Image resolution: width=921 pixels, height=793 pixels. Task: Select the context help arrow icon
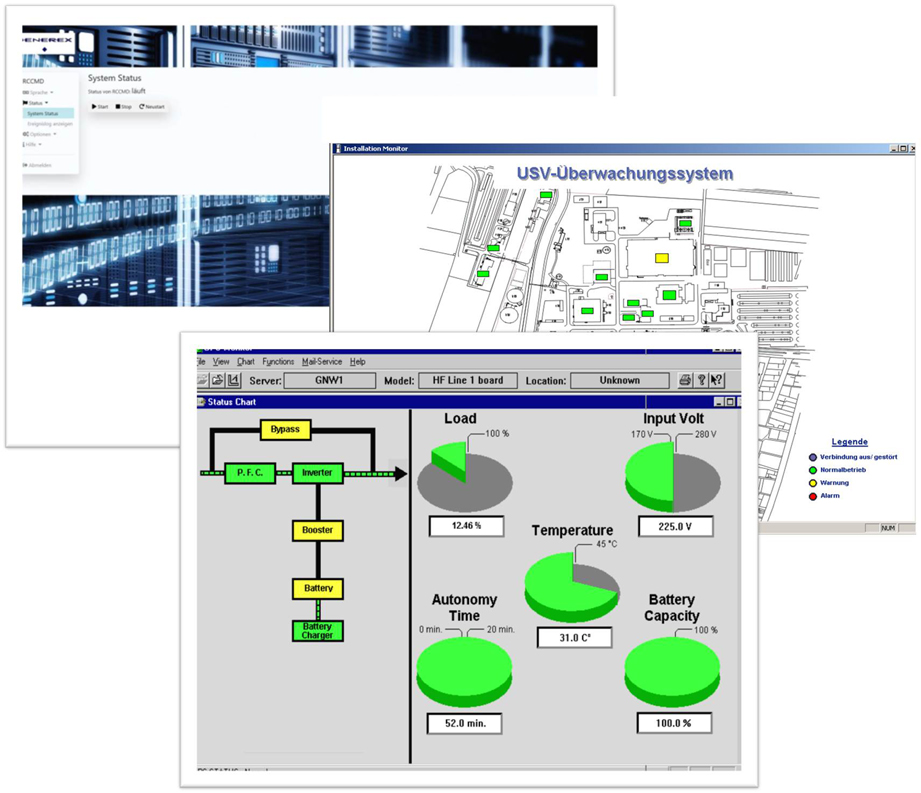[x=716, y=380]
